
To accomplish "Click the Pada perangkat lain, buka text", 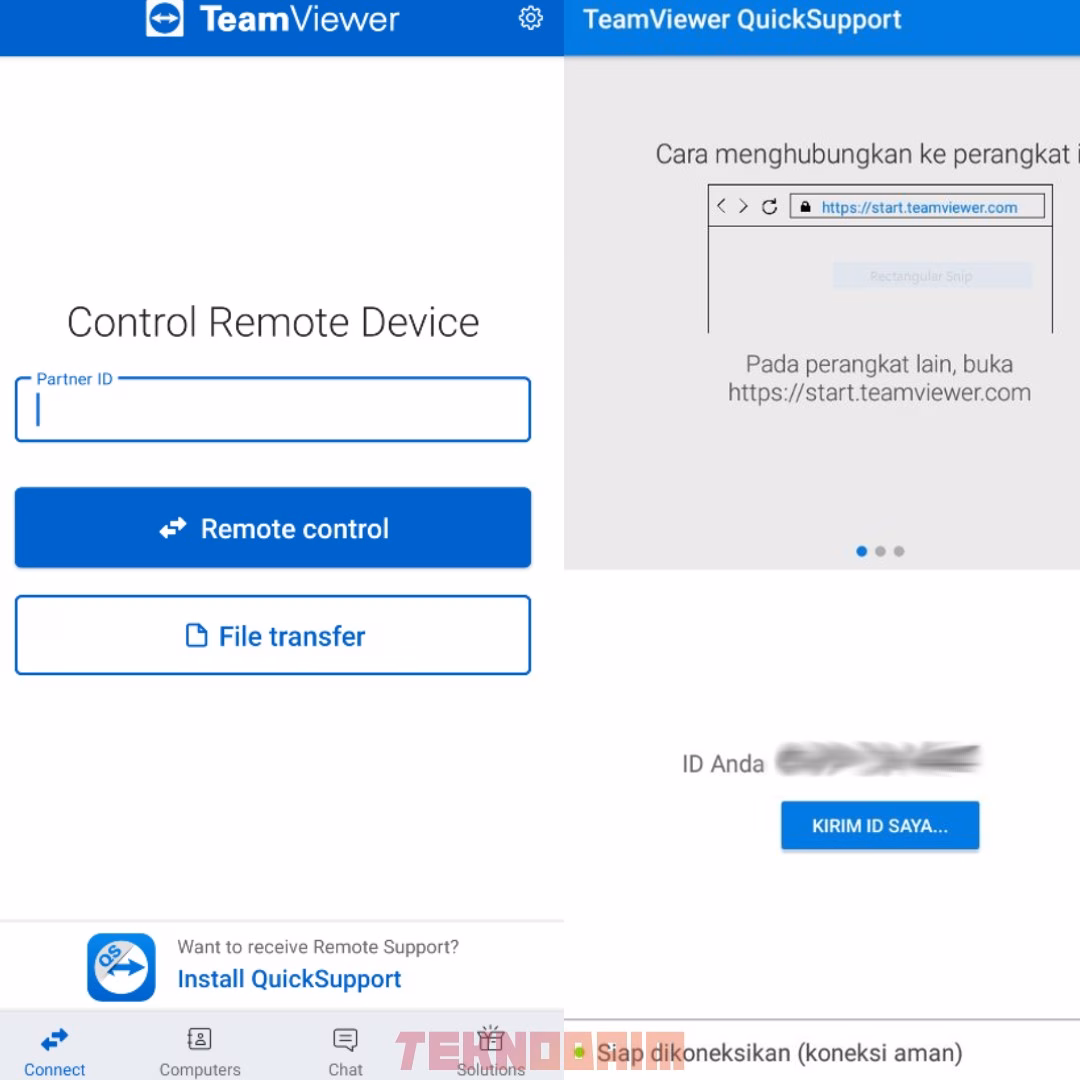I will coord(880,364).
